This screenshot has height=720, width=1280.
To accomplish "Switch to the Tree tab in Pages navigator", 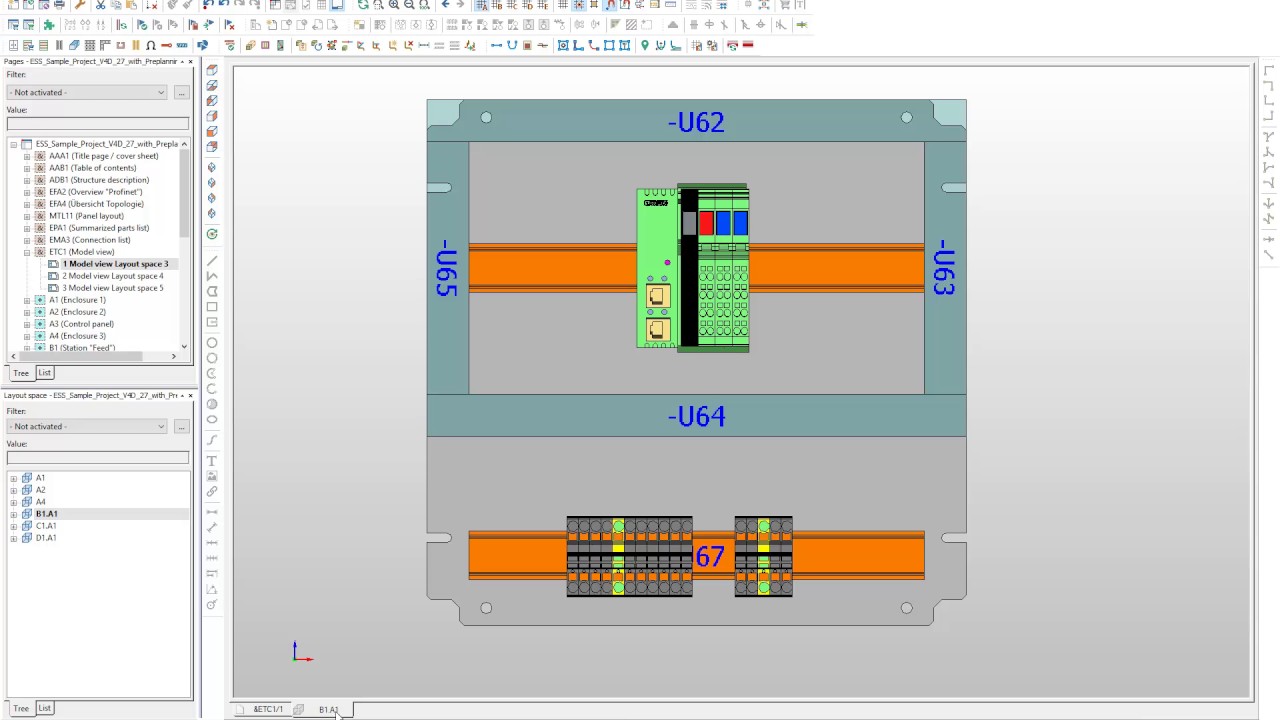I will point(21,373).
